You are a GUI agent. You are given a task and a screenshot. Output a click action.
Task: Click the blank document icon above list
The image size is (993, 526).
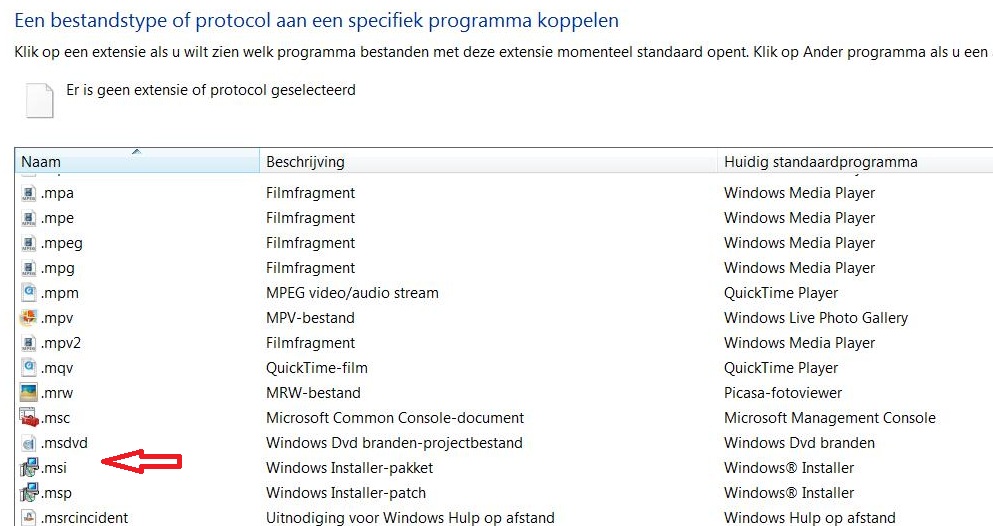coord(39,100)
